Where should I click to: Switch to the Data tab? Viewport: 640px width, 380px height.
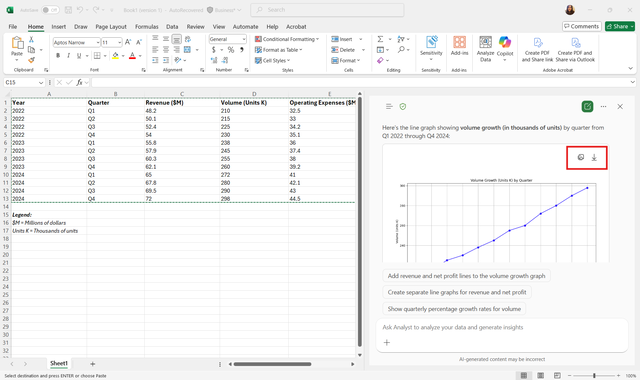[x=172, y=27]
